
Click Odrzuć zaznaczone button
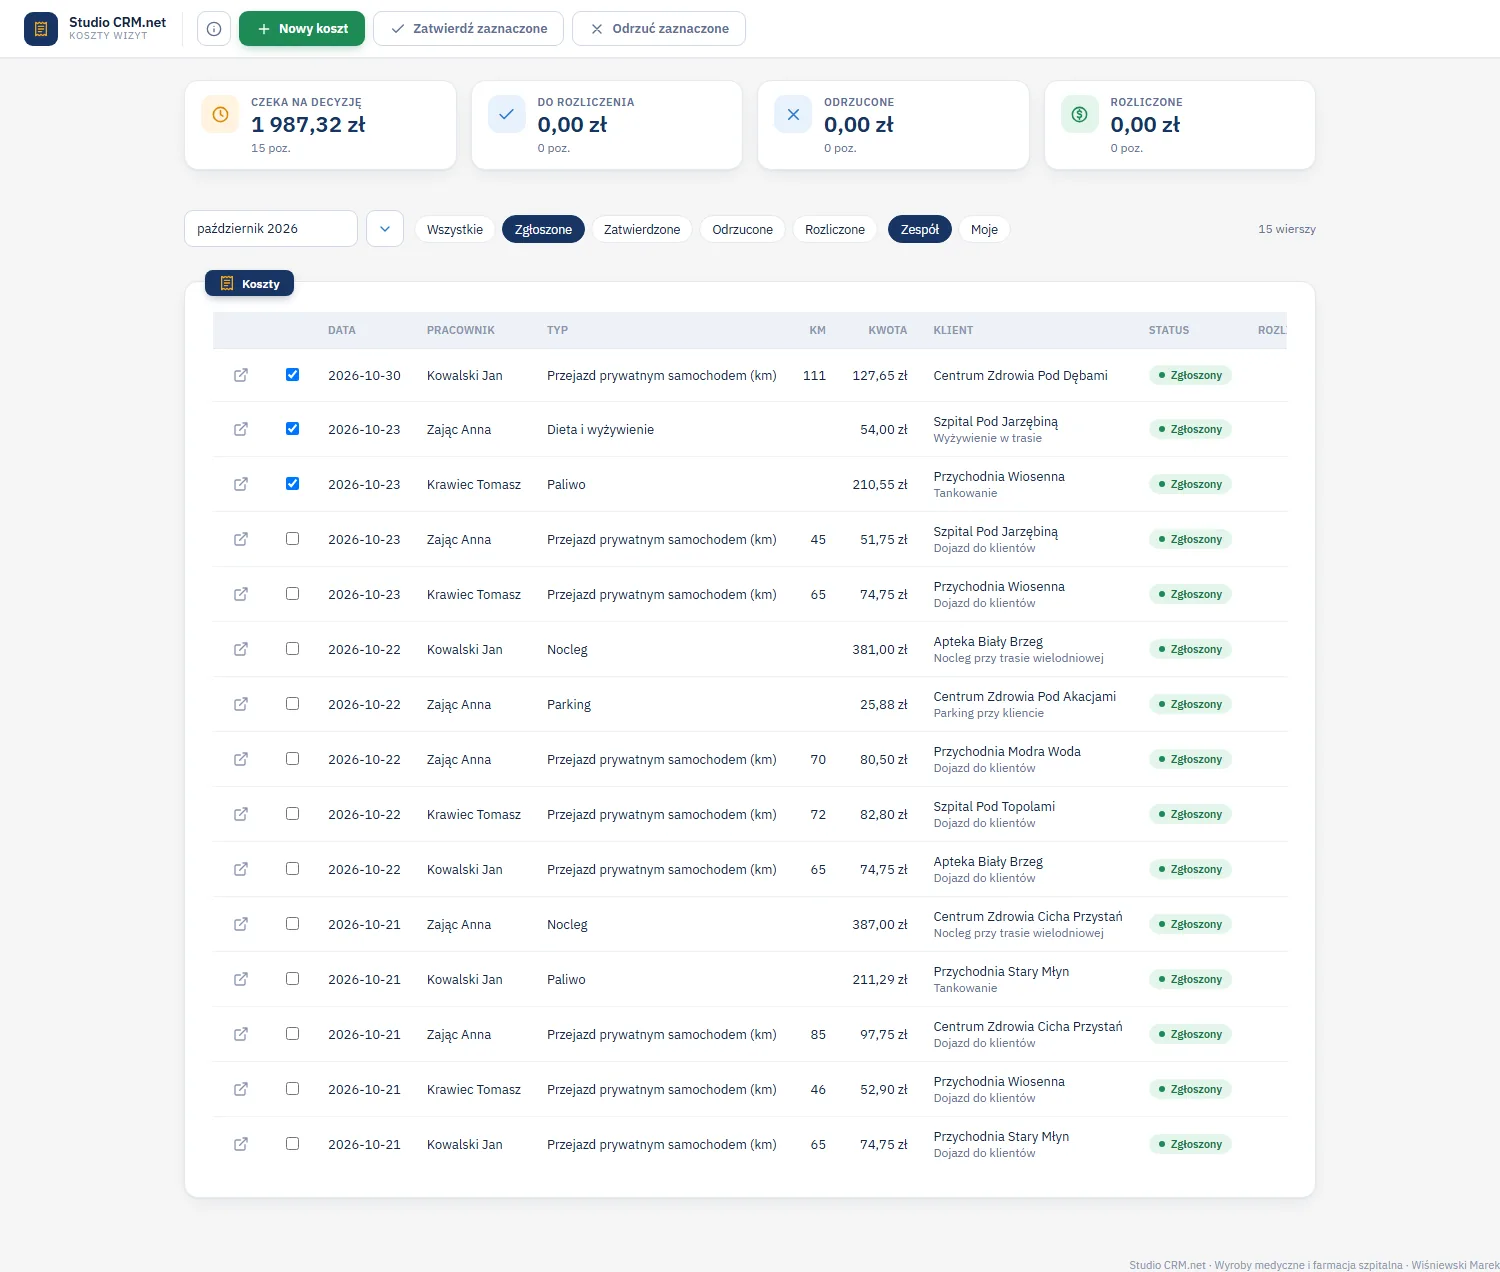659,29
